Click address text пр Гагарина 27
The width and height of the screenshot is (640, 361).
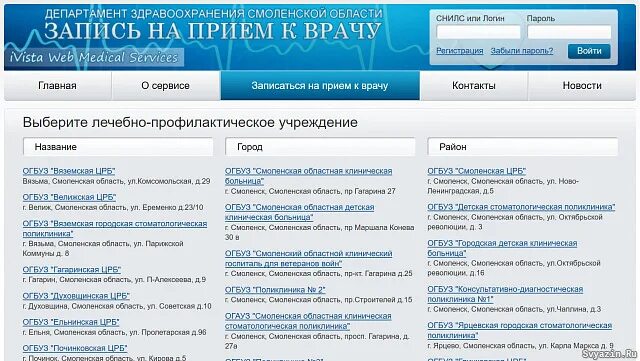coord(370,191)
